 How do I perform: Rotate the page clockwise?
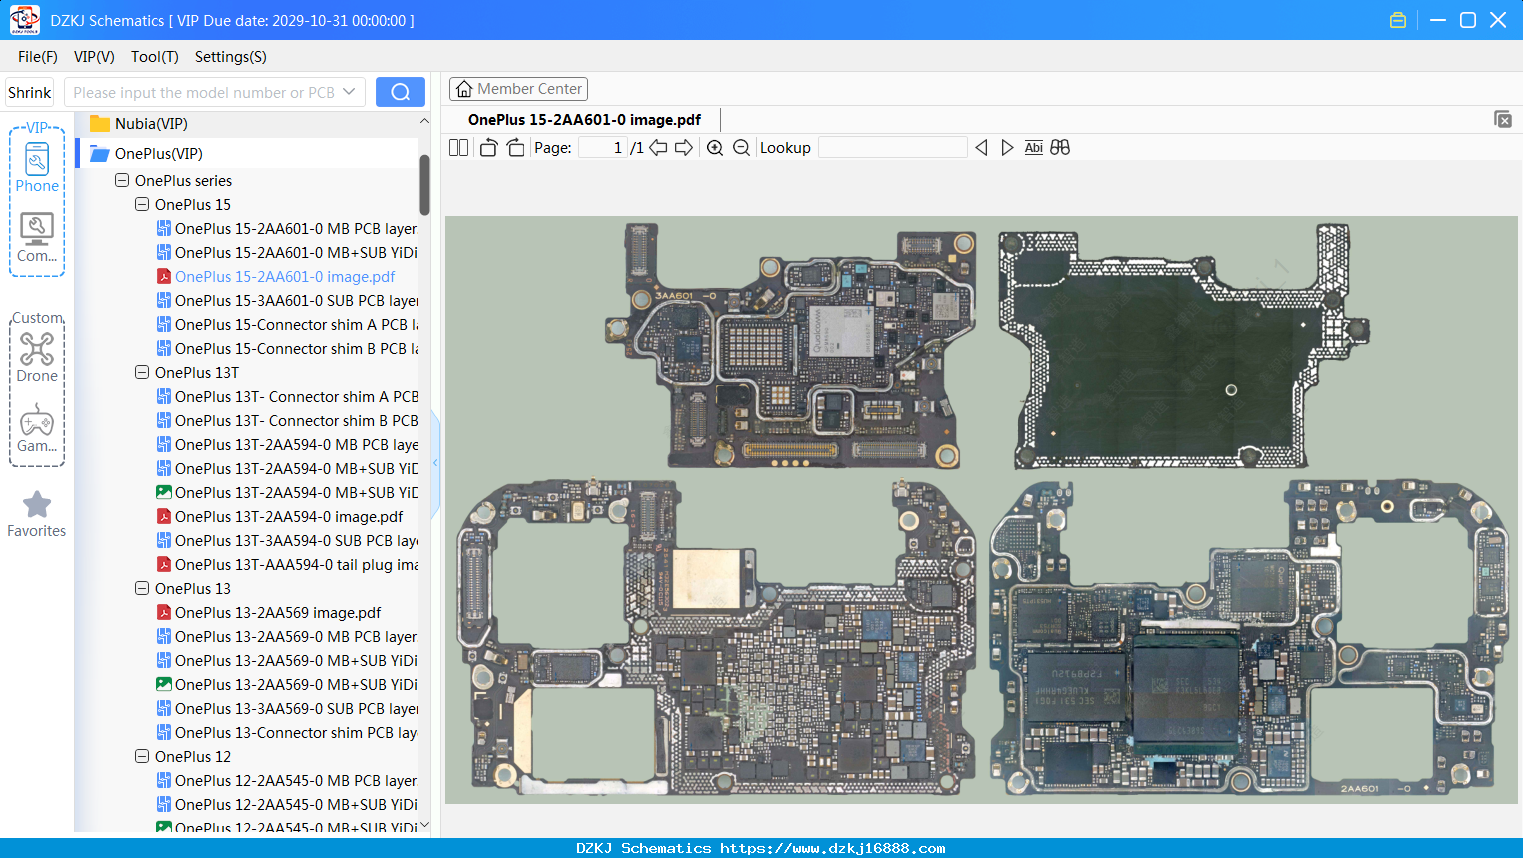[x=515, y=148]
